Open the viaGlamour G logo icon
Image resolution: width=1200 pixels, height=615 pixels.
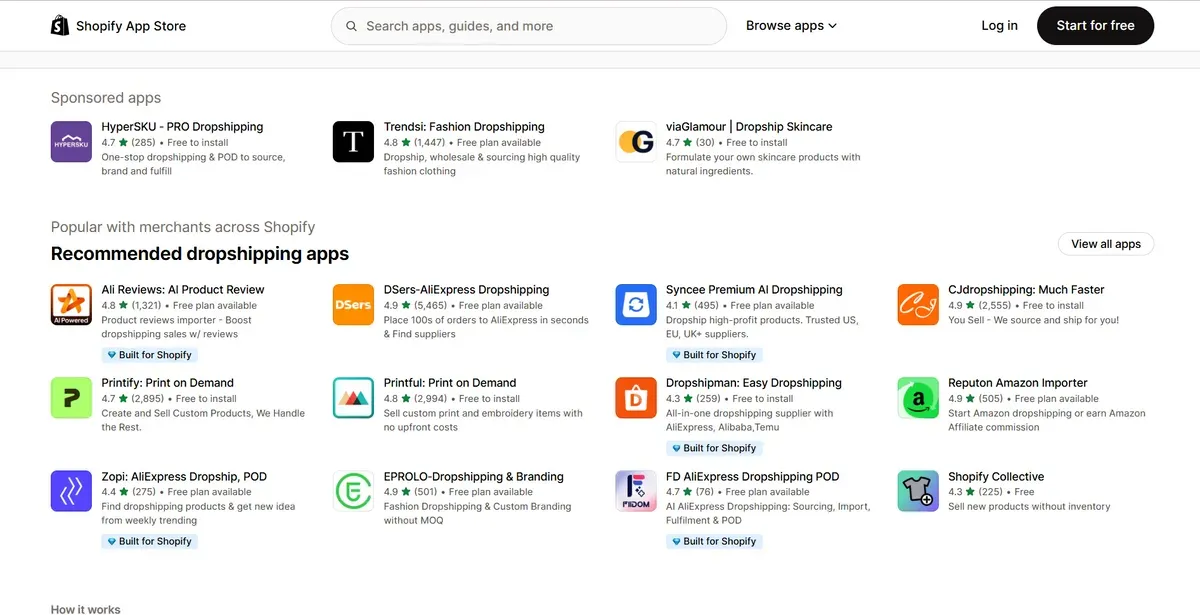click(635, 142)
